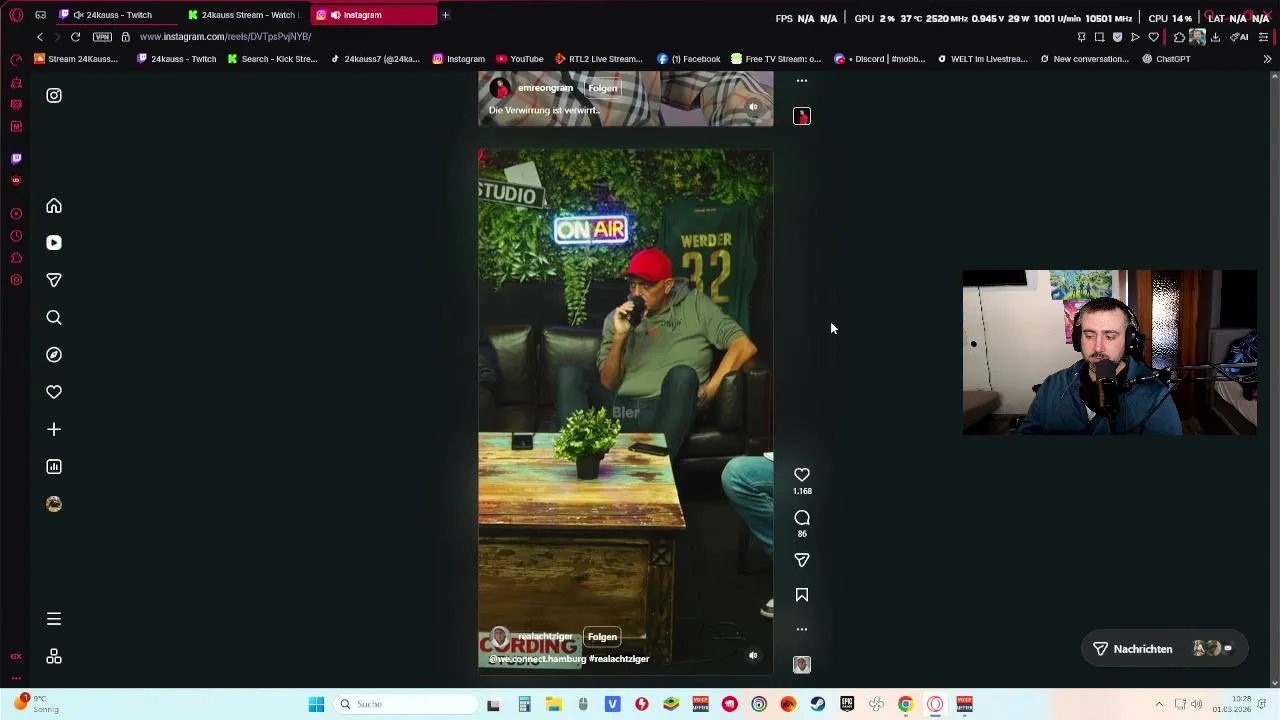Open the pinboards pin icon in toolbar
The image size is (1280, 720).
[x=1081, y=37]
